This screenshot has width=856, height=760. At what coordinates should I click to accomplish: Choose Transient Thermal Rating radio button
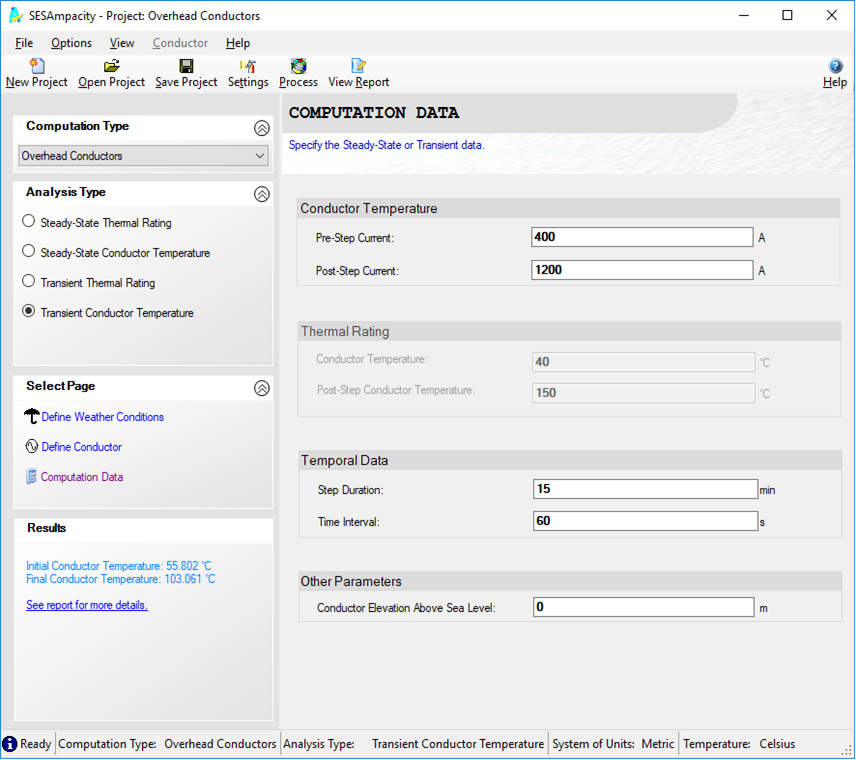(28, 281)
